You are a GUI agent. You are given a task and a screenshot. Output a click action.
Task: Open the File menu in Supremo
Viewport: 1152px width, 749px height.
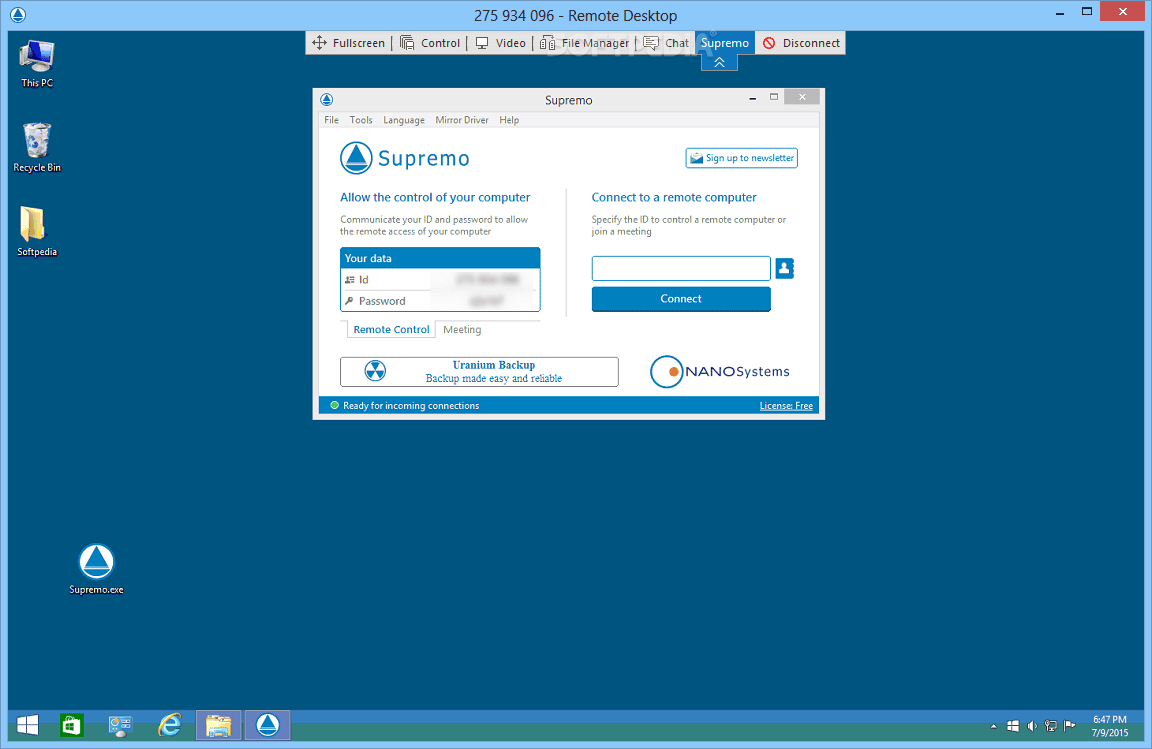coord(331,120)
